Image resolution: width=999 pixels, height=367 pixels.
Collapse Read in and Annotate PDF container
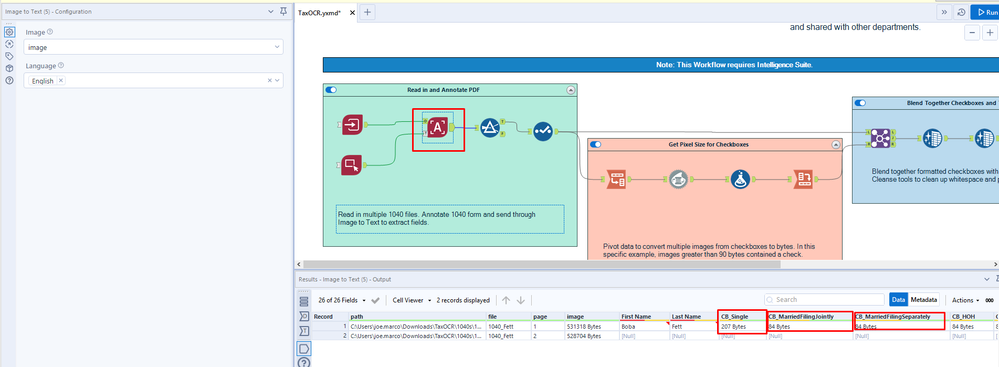click(x=570, y=90)
